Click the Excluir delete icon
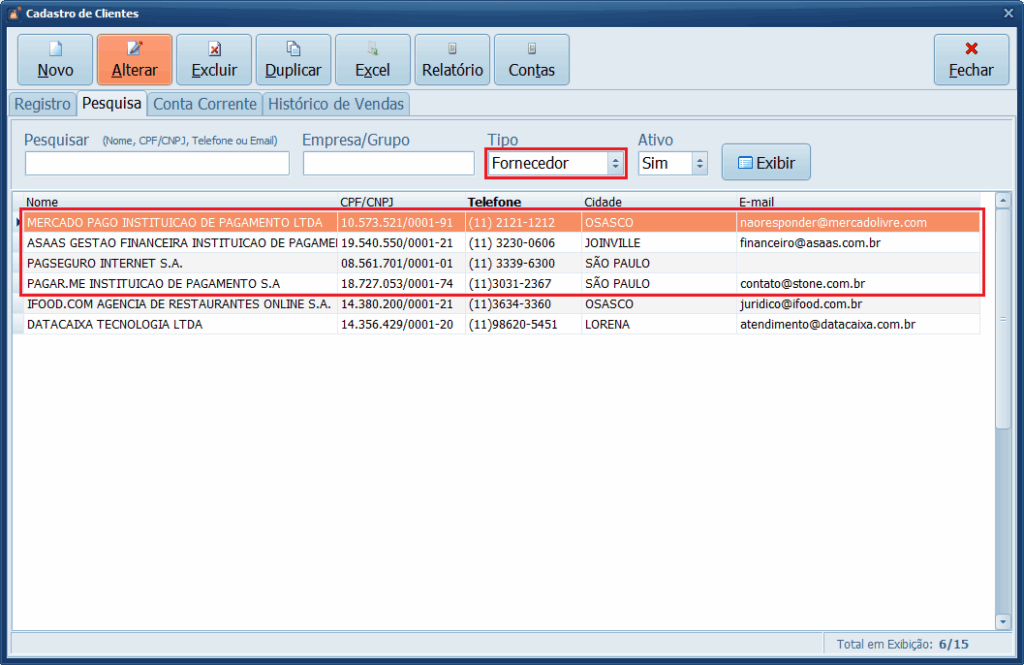1024x665 pixels. 214,49
